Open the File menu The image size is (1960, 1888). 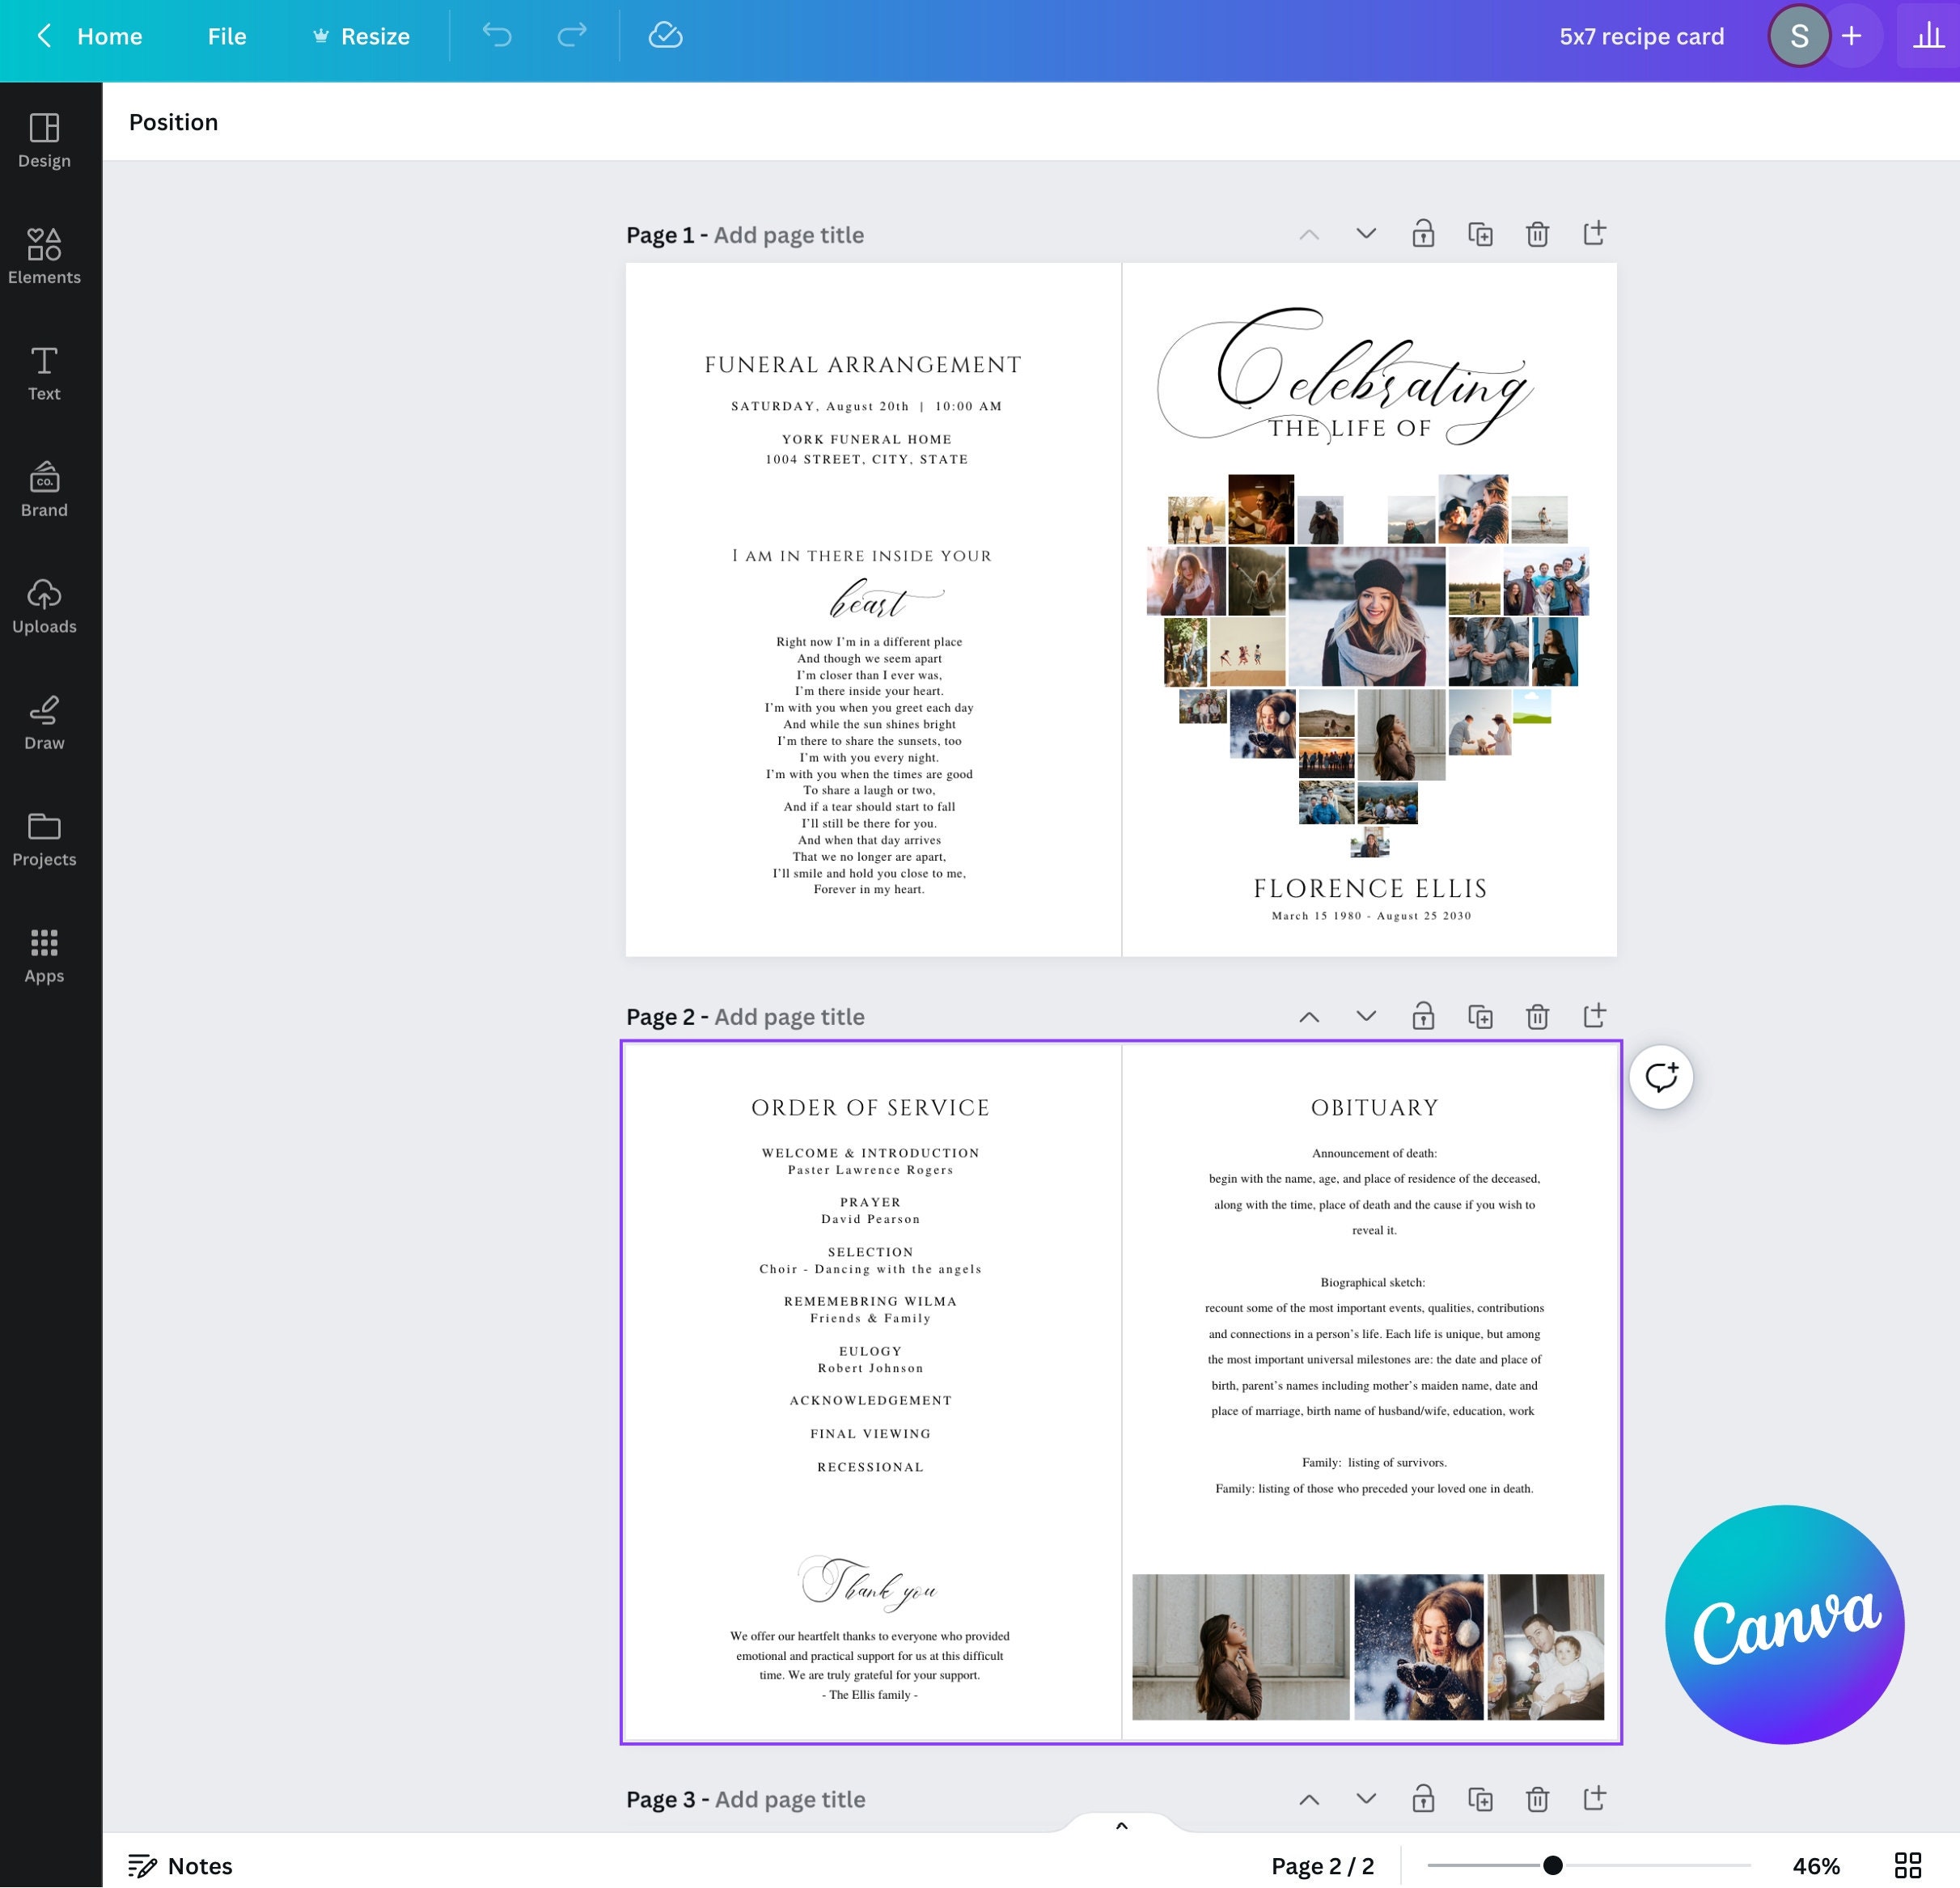tap(226, 36)
